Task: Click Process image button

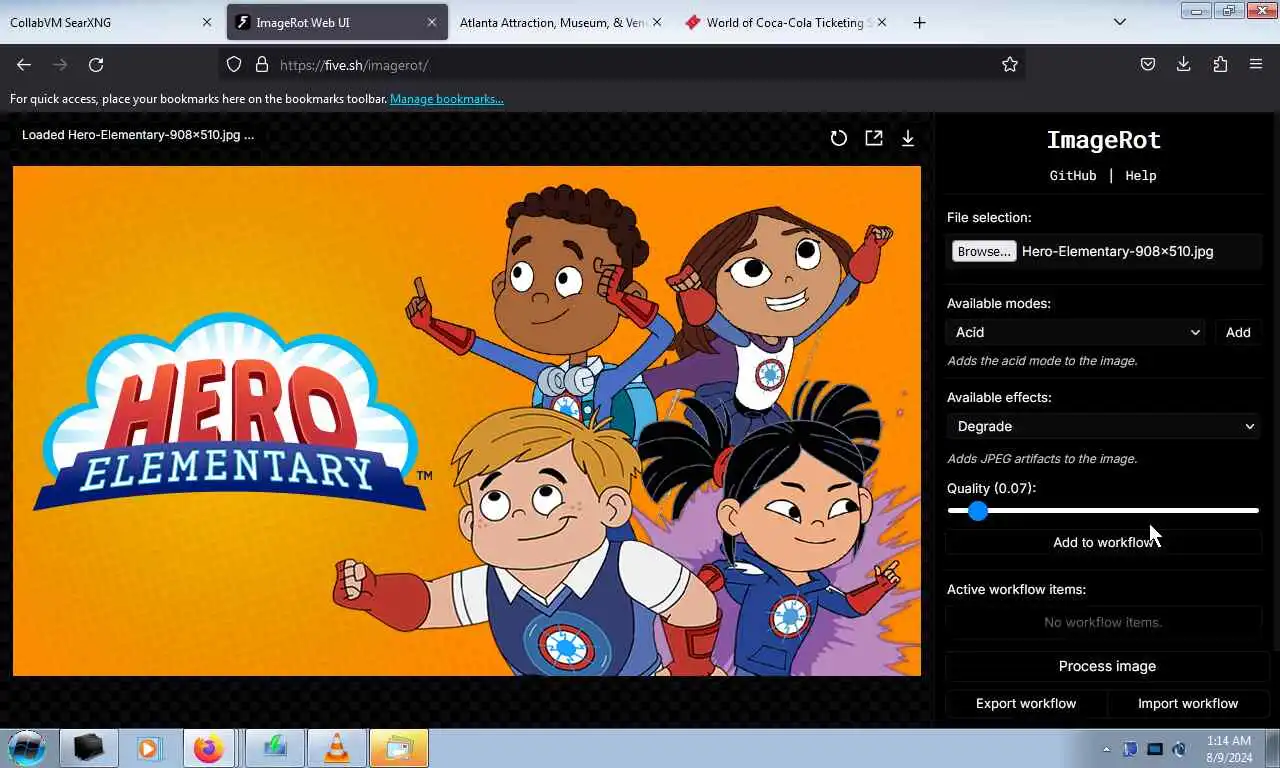Action: pos(1107,666)
